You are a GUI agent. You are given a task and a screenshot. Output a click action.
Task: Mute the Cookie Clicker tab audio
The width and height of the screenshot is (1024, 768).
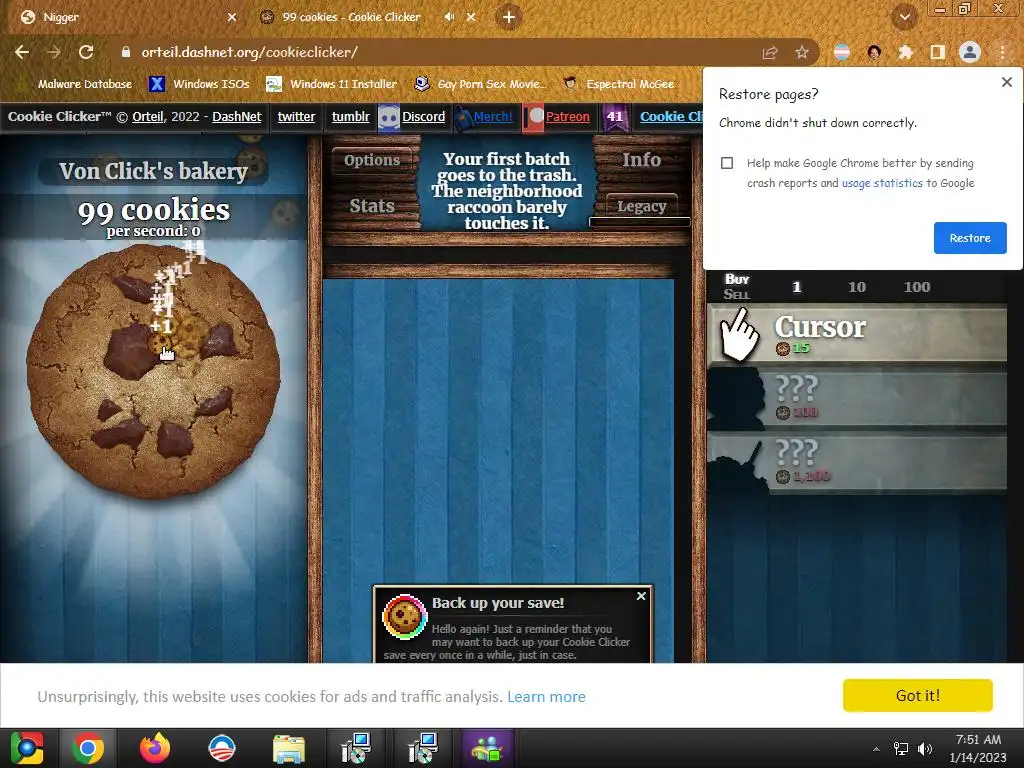[x=449, y=17]
